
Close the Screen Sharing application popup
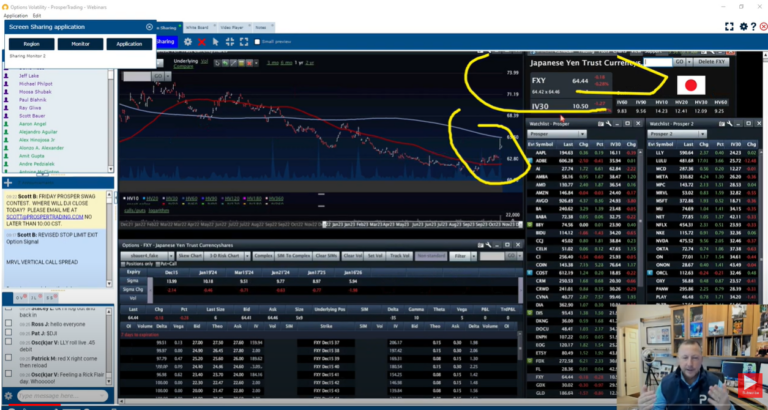tap(149, 27)
